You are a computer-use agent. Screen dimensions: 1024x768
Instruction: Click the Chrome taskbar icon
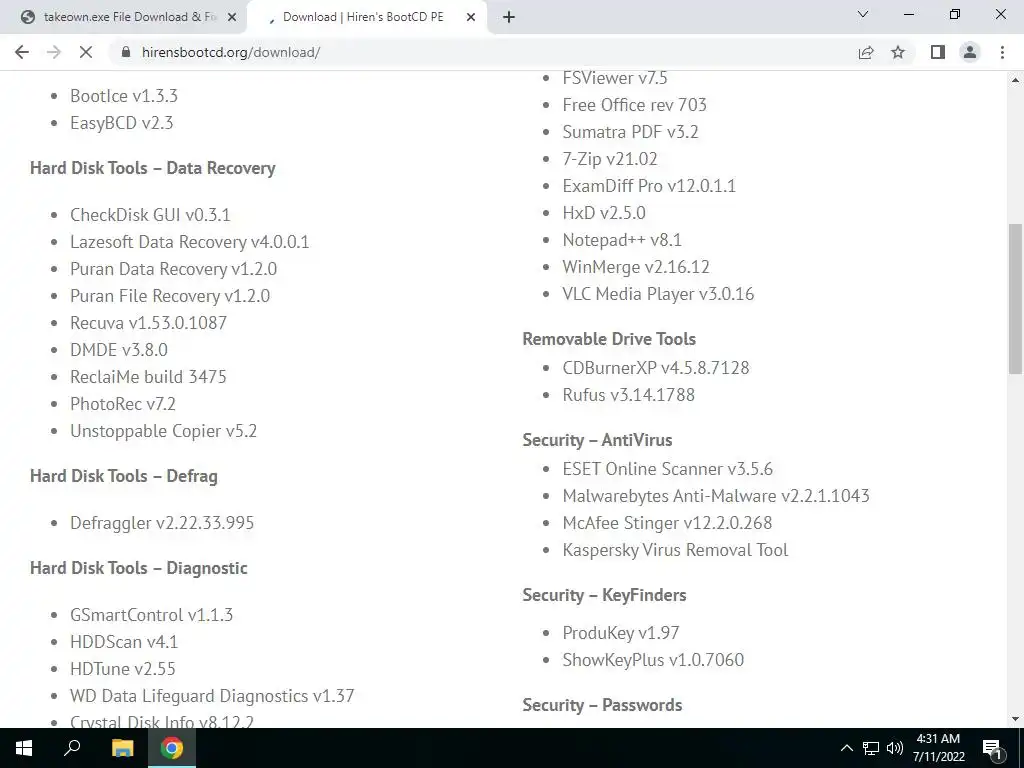pyautogui.click(x=172, y=748)
